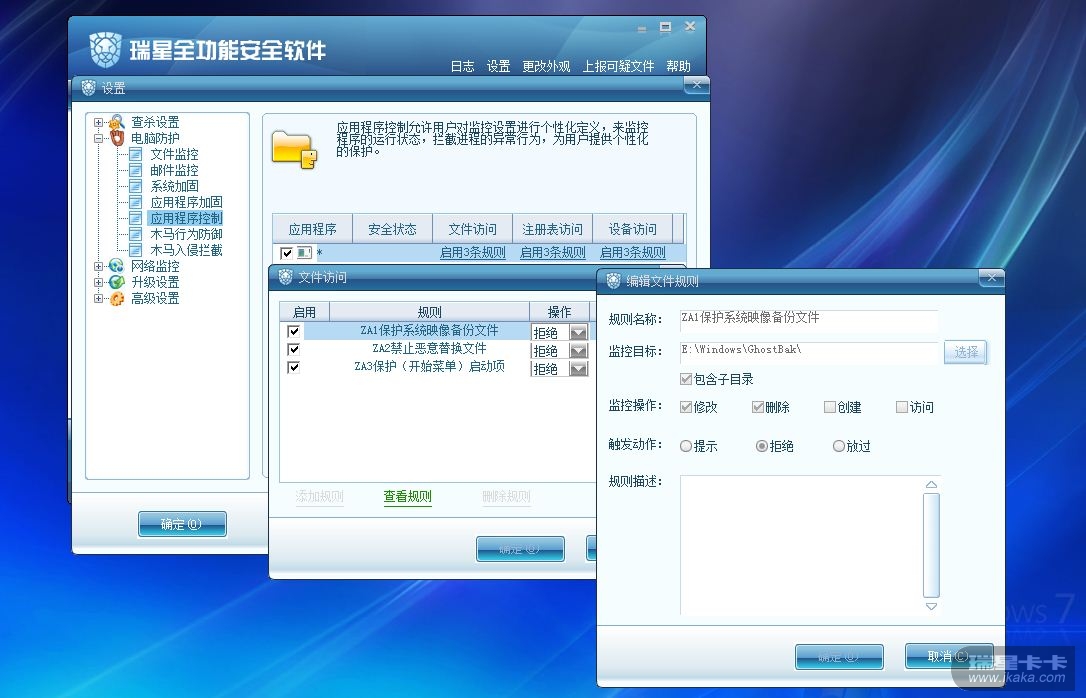Click the 电脑防护 hand icon in tree

click(117, 138)
